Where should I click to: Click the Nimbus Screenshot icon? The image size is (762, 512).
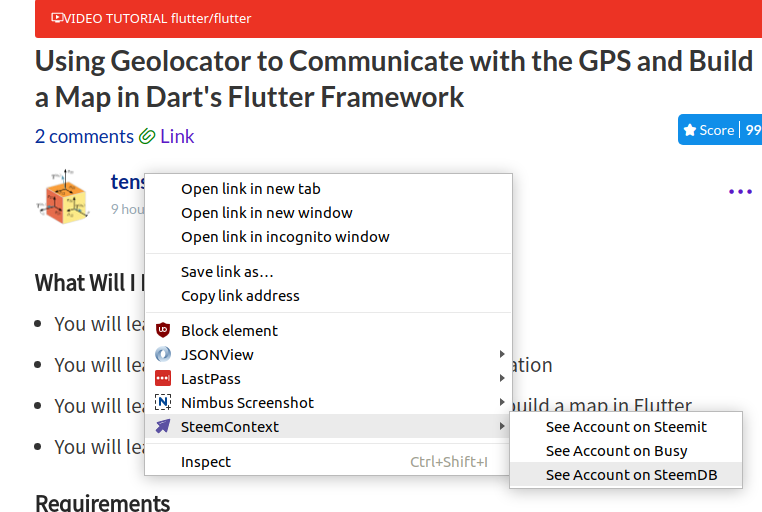tap(163, 402)
